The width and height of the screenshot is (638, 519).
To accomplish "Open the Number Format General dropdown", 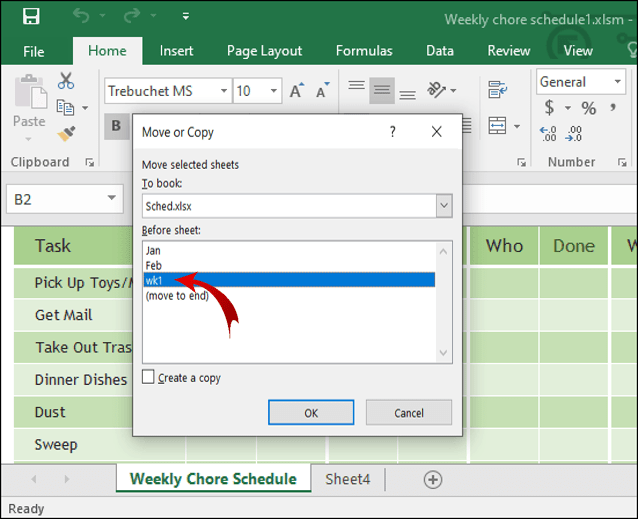I will 618,81.
